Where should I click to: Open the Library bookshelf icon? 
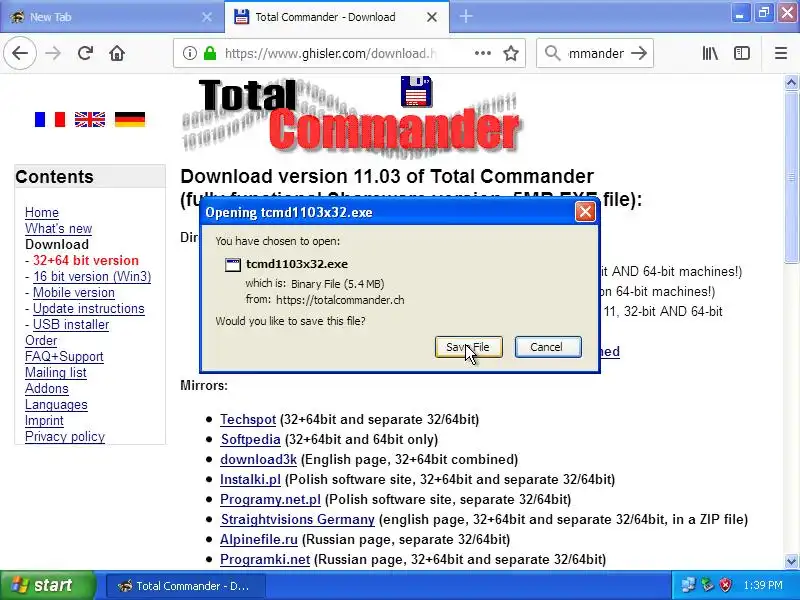click(x=710, y=53)
